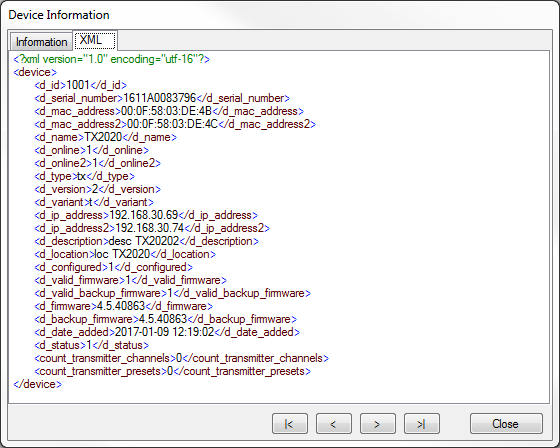Select the XML tab
Screen dimensions: 560x448
click(x=95, y=40)
